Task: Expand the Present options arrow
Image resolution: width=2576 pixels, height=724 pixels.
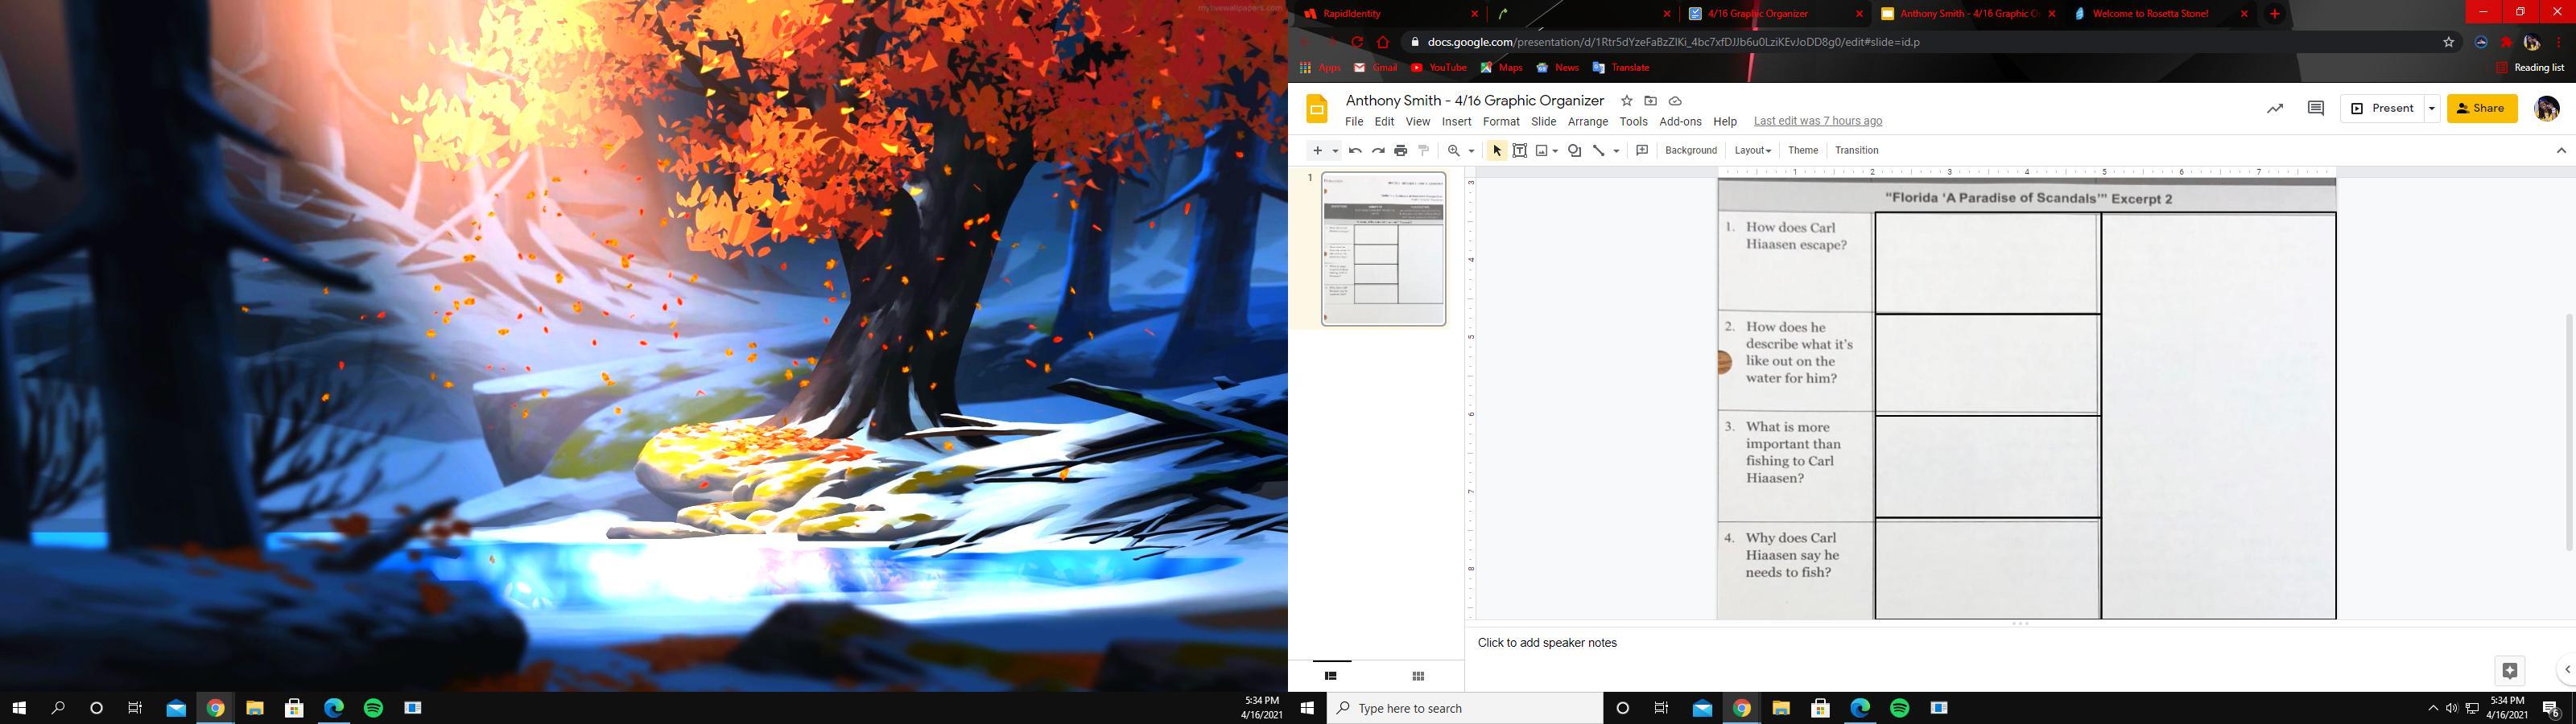Action: point(2432,108)
